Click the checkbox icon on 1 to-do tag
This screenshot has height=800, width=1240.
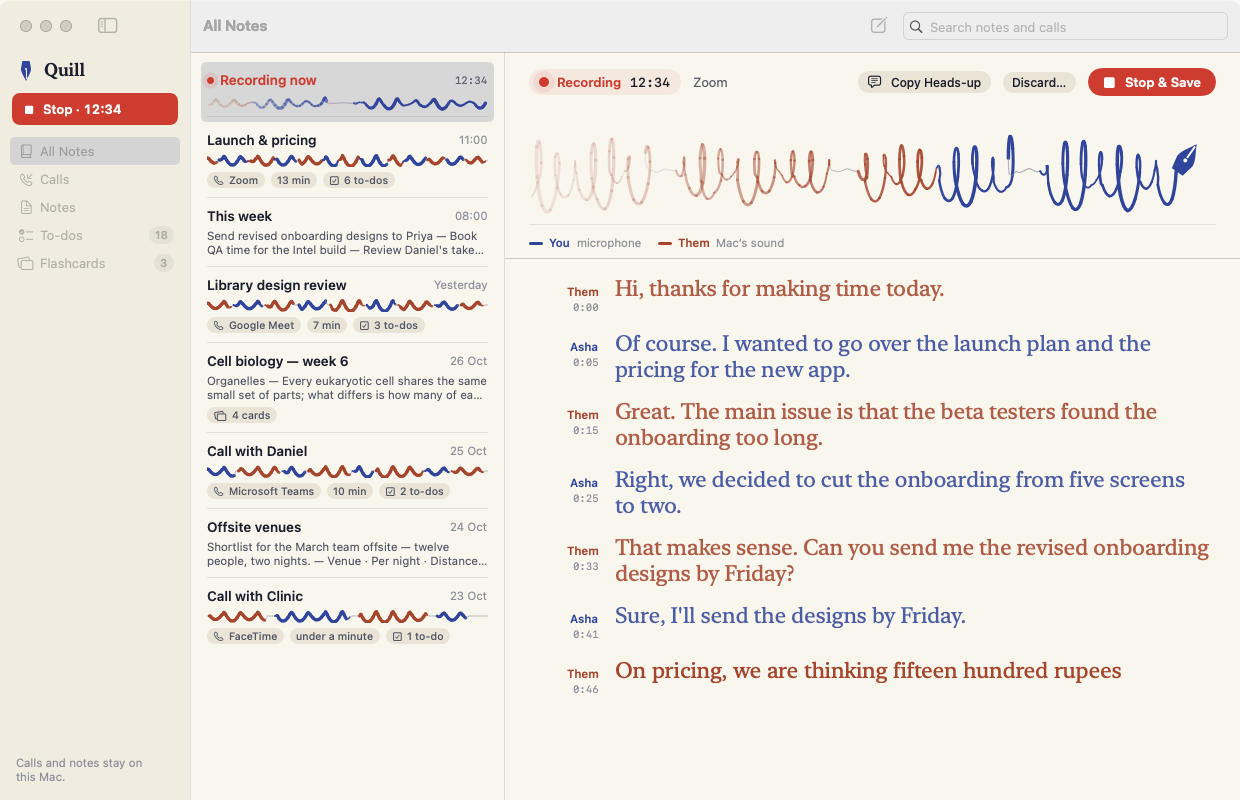[x=397, y=636]
